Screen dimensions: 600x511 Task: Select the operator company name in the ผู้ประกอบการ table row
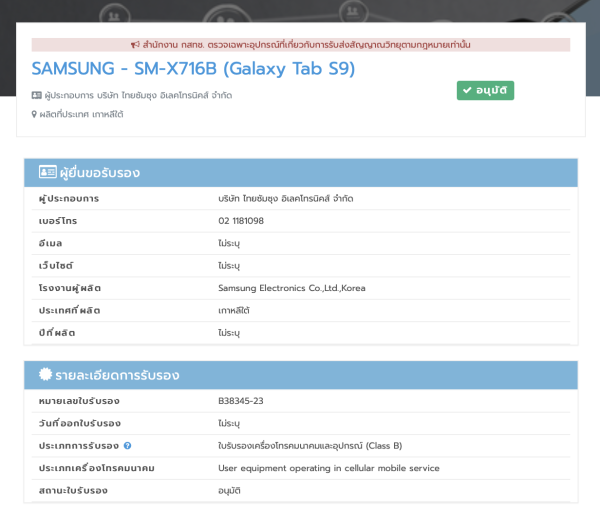285,199
